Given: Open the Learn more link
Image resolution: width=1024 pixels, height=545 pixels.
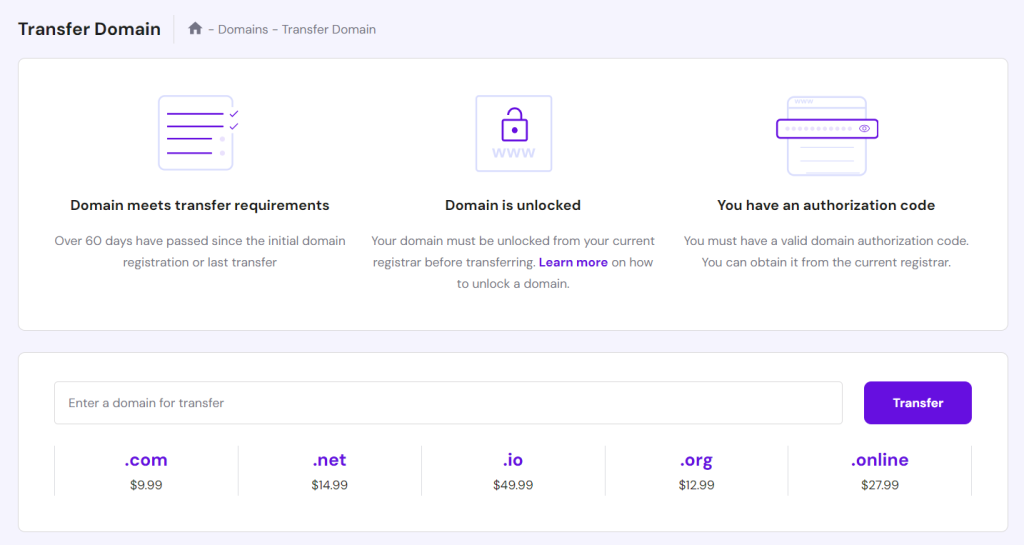Looking at the screenshot, I should coord(573,262).
